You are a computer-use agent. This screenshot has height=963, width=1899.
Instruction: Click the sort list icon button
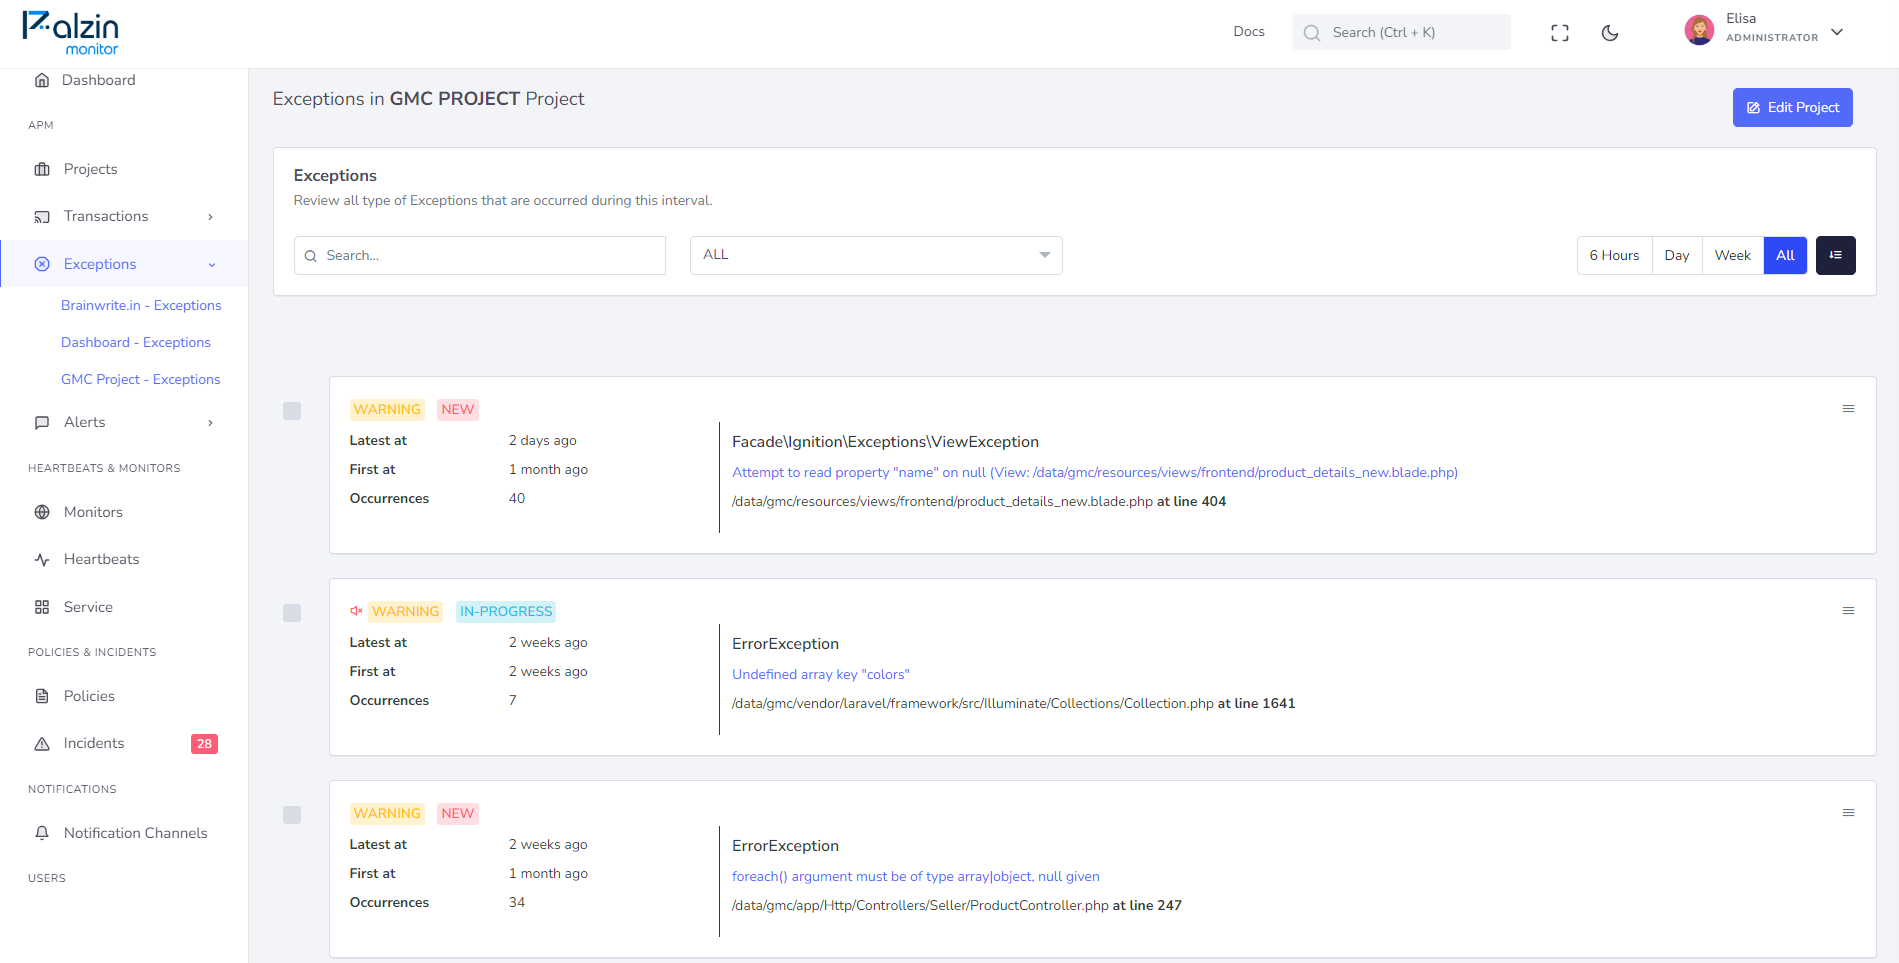(1836, 255)
